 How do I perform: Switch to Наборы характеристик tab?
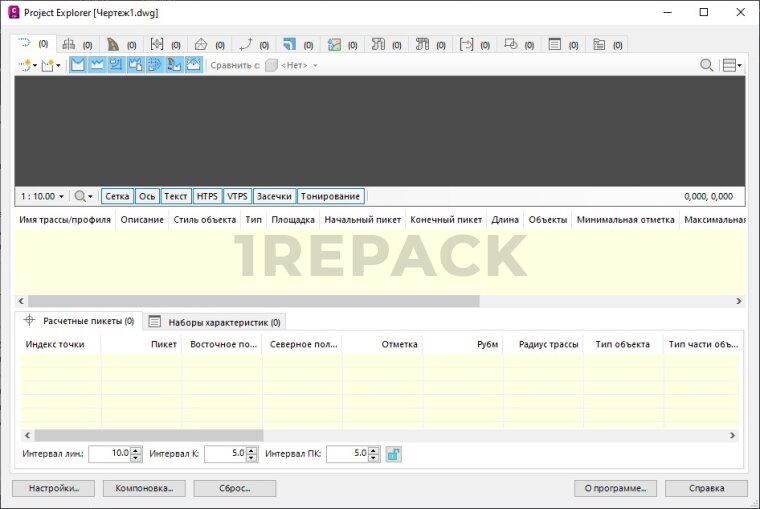[216, 321]
